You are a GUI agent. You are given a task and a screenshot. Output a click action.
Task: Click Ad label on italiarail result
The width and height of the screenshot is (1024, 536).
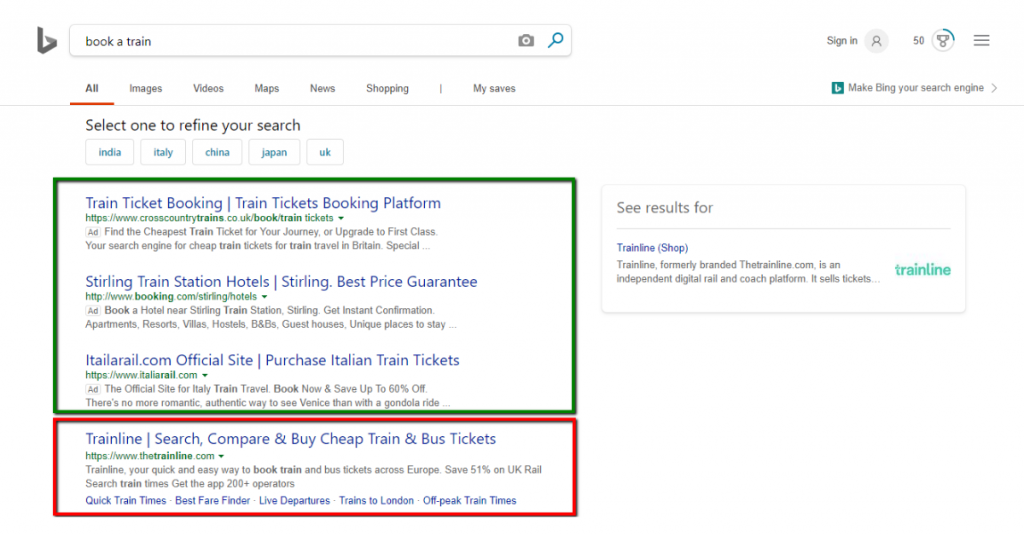[93, 389]
